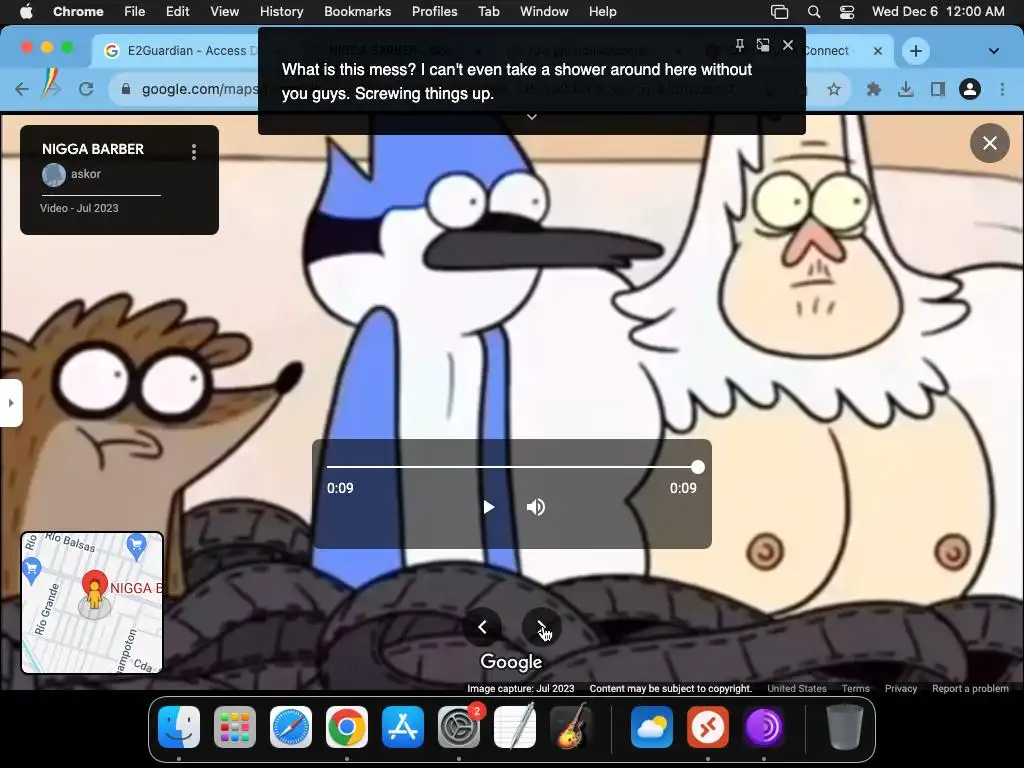
Task: Open the mini map thumbnail
Action: pos(92,603)
